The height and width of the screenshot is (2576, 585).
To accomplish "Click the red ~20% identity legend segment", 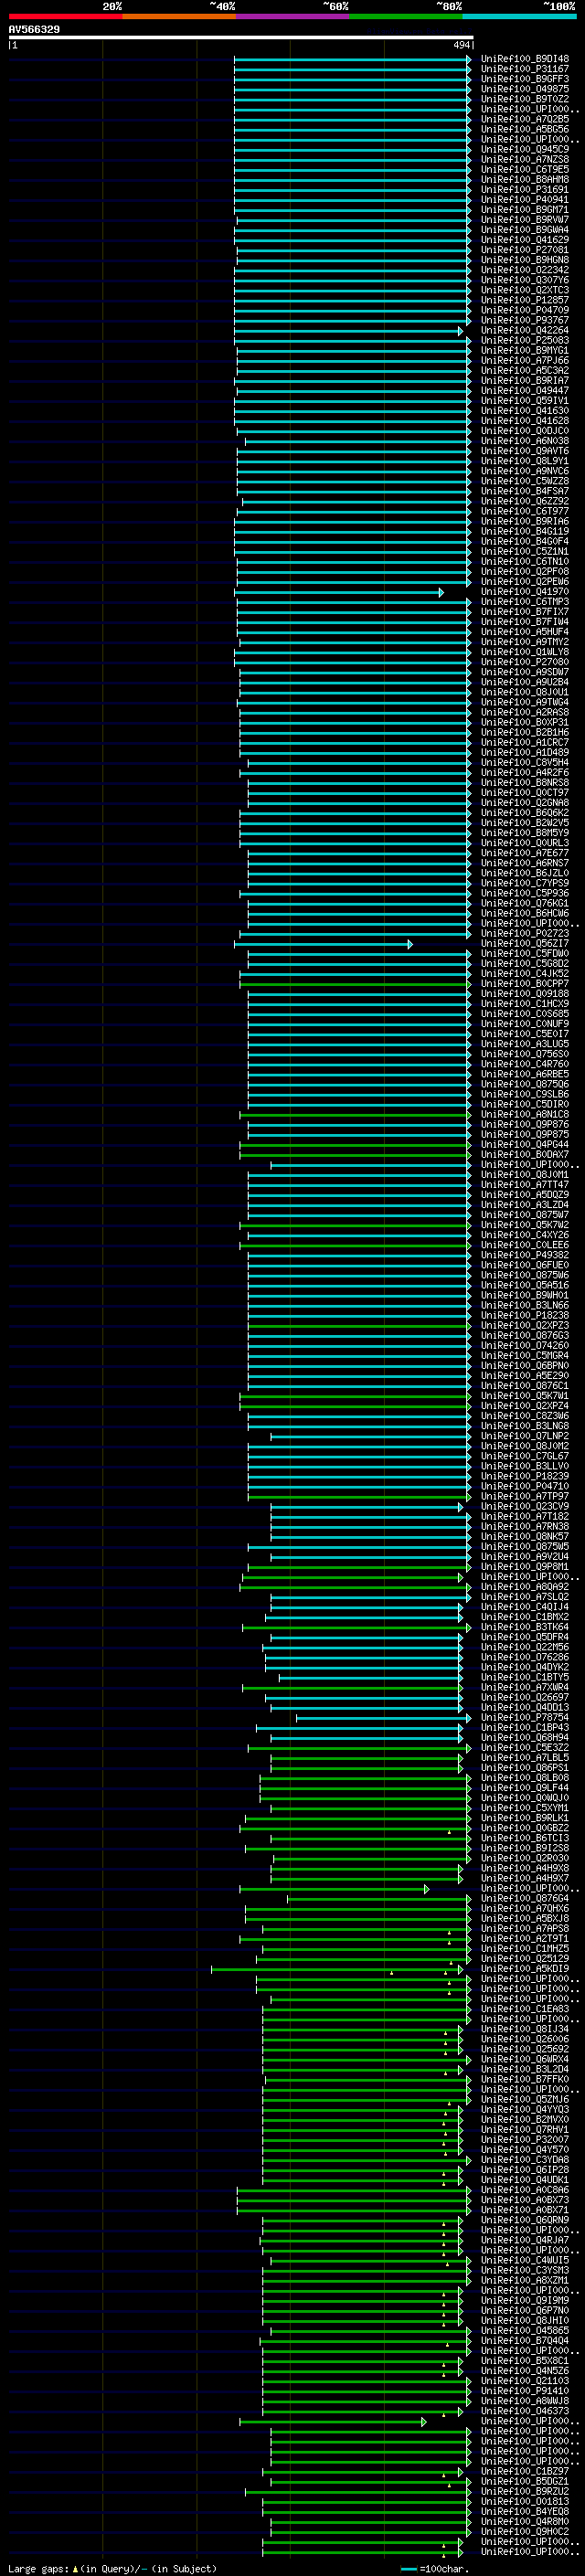I will (x=65, y=16).
